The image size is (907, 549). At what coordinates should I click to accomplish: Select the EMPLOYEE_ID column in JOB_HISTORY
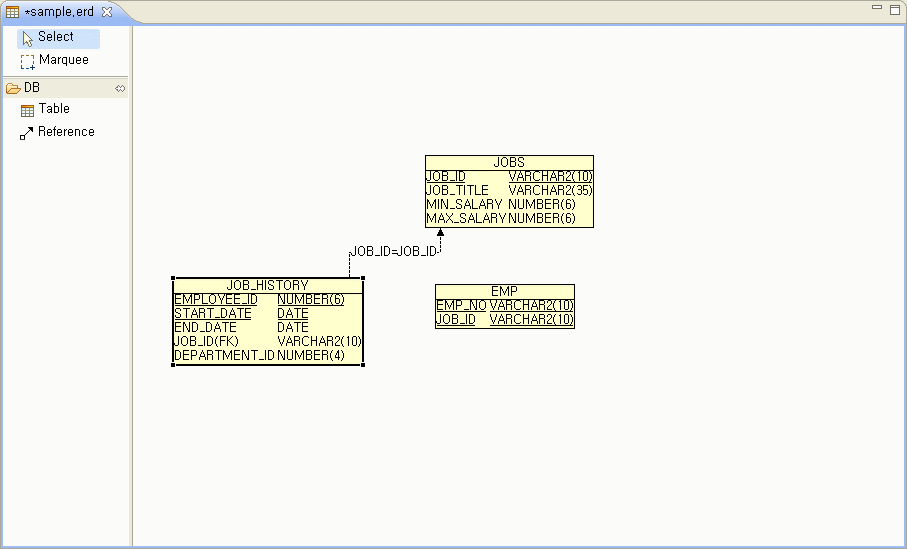216,299
